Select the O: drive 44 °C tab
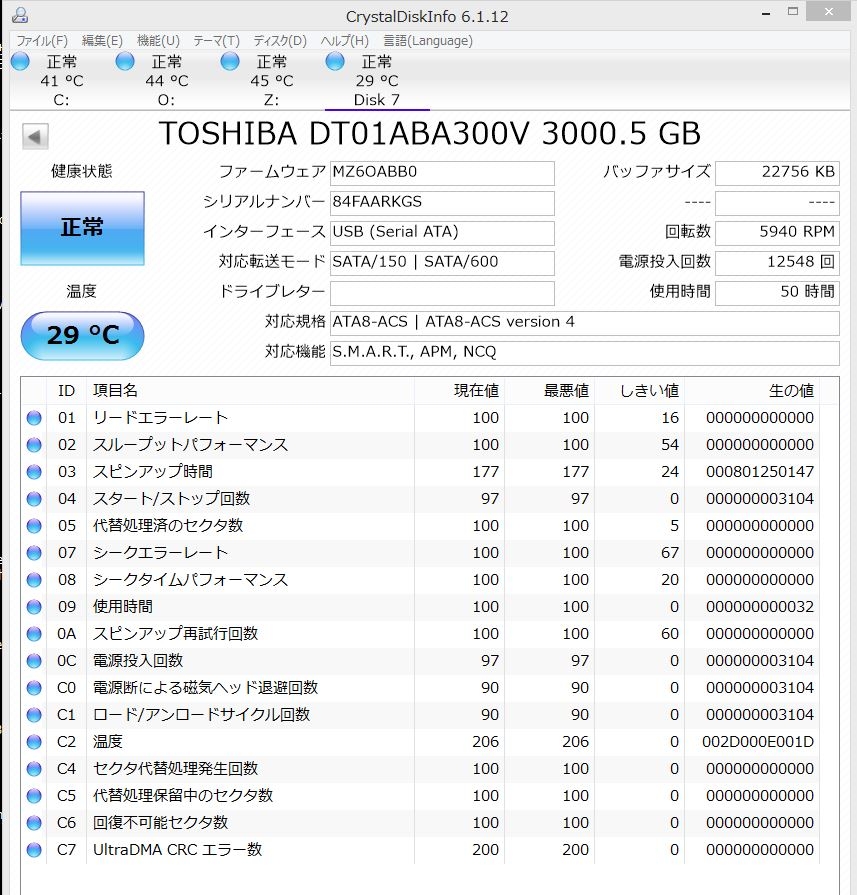This screenshot has height=895, width=857. coord(167,80)
